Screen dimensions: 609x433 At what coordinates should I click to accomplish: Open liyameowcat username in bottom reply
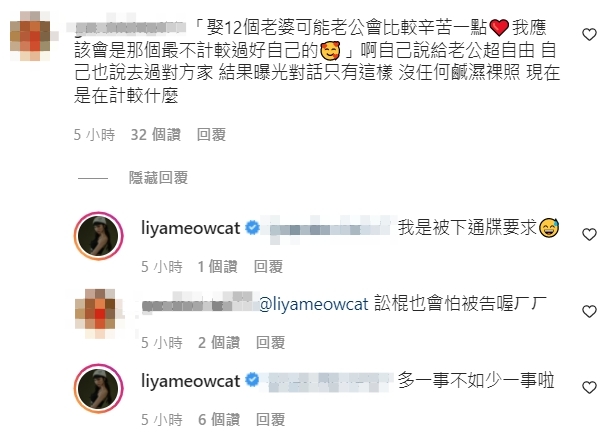coord(190,381)
